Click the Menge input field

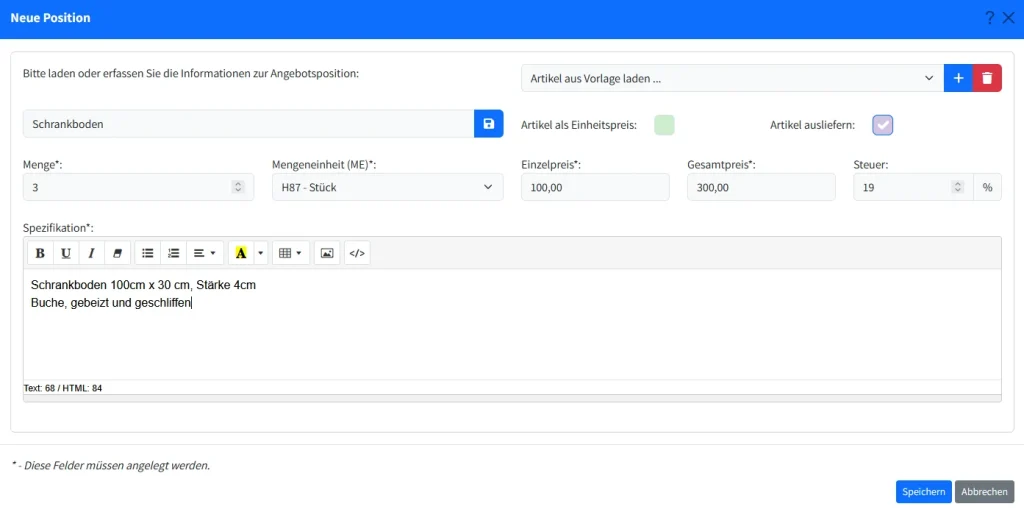(x=138, y=187)
